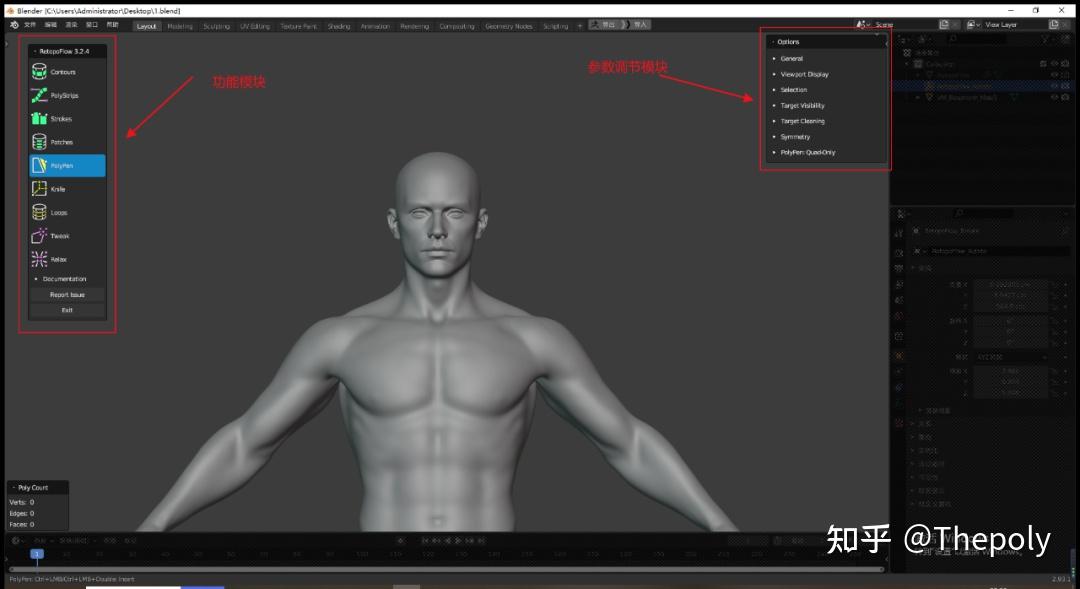Viewport: 1080px width, 589px height.
Task: Switch to the Sculpting workspace tab
Action: [x=218, y=26]
